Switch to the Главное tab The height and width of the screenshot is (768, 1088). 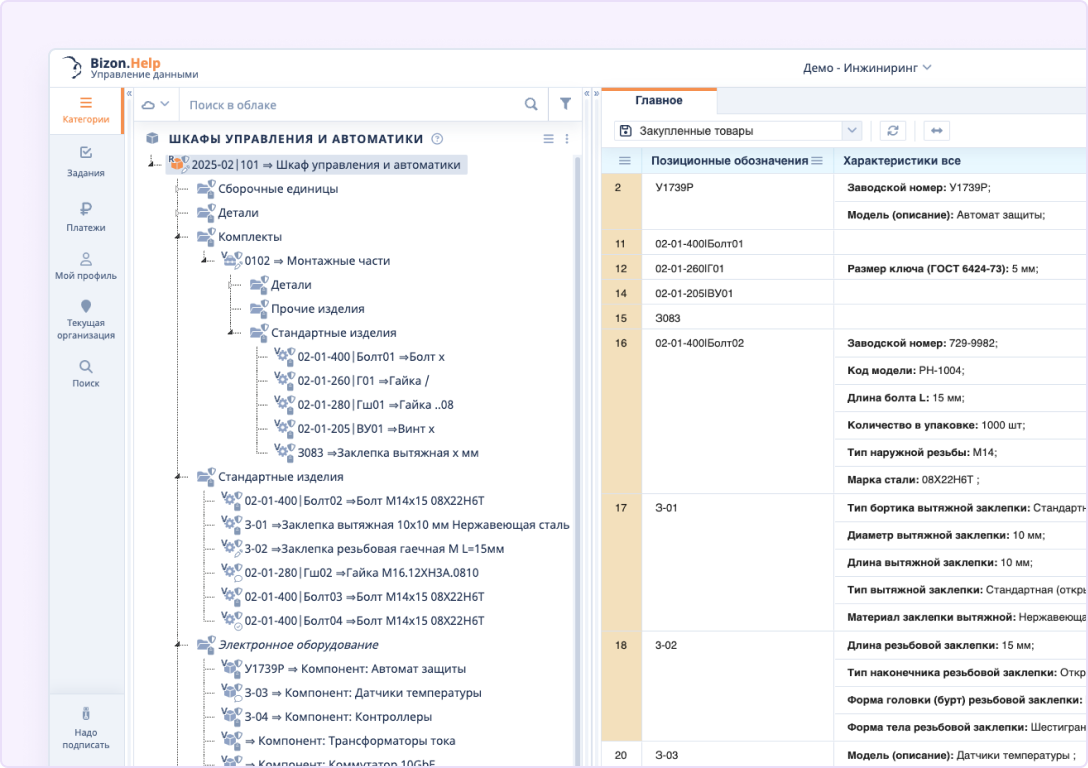[659, 101]
